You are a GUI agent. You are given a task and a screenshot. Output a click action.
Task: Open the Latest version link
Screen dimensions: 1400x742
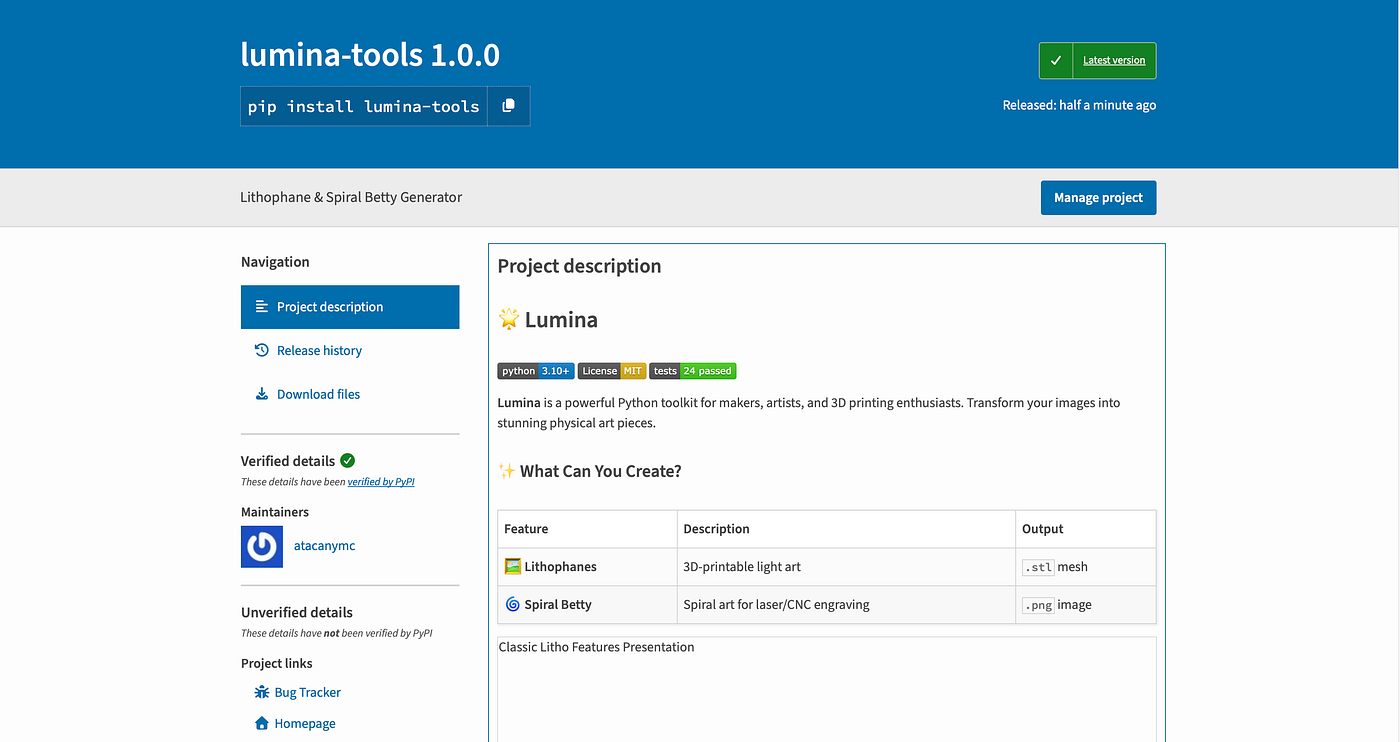pyautogui.click(x=1114, y=60)
